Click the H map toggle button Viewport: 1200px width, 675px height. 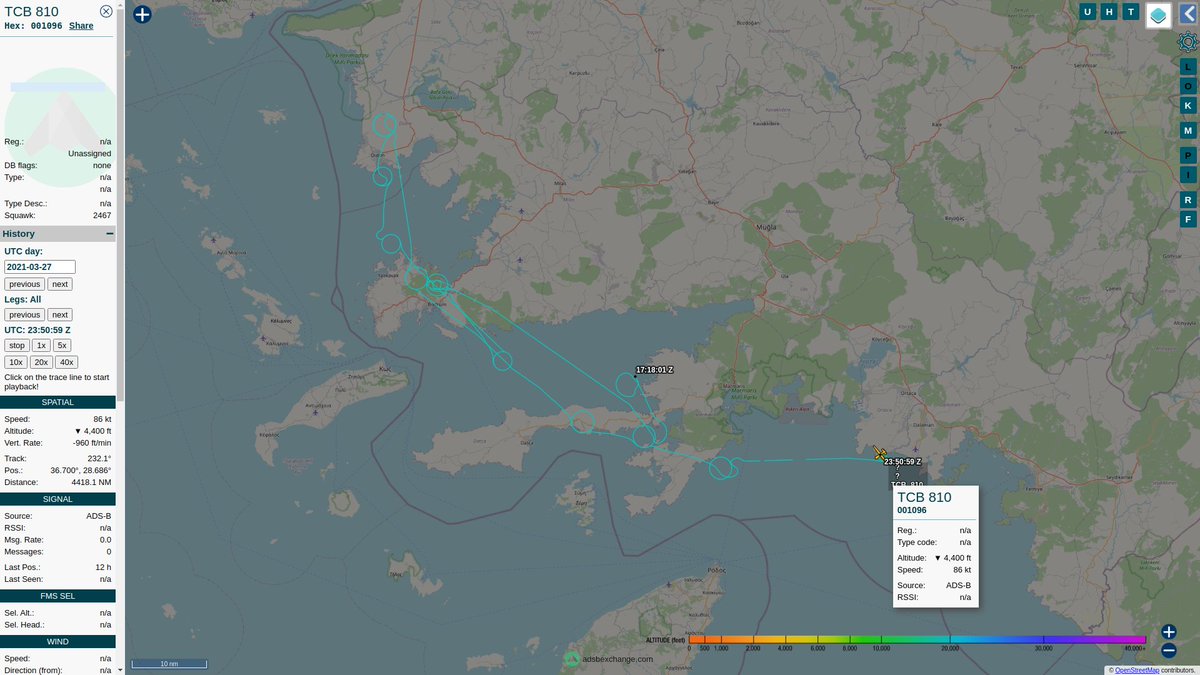pyautogui.click(x=1109, y=12)
